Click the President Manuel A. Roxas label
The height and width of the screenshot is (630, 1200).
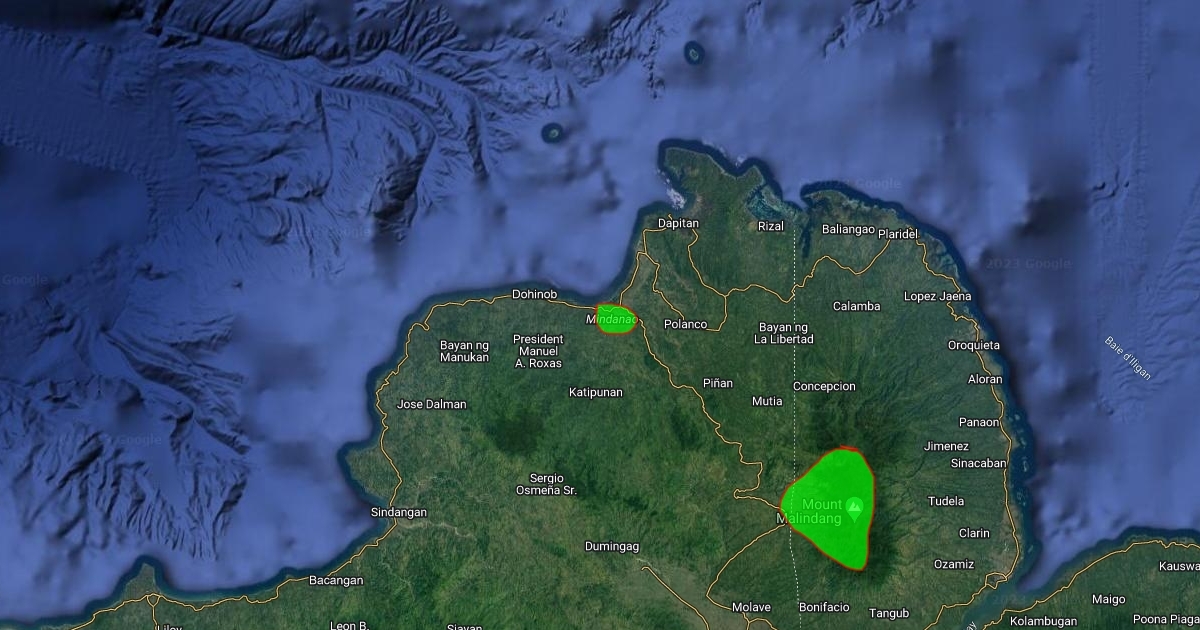(538, 352)
